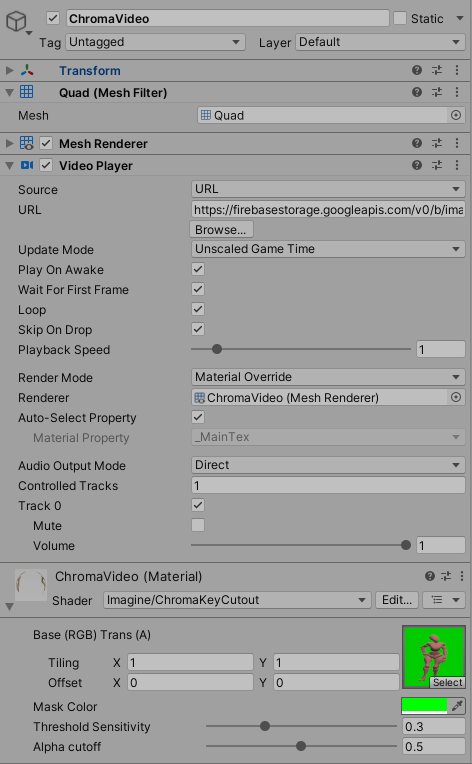Open Transform three-dot context menu
This screenshot has height=764, width=472.
pos(457,70)
